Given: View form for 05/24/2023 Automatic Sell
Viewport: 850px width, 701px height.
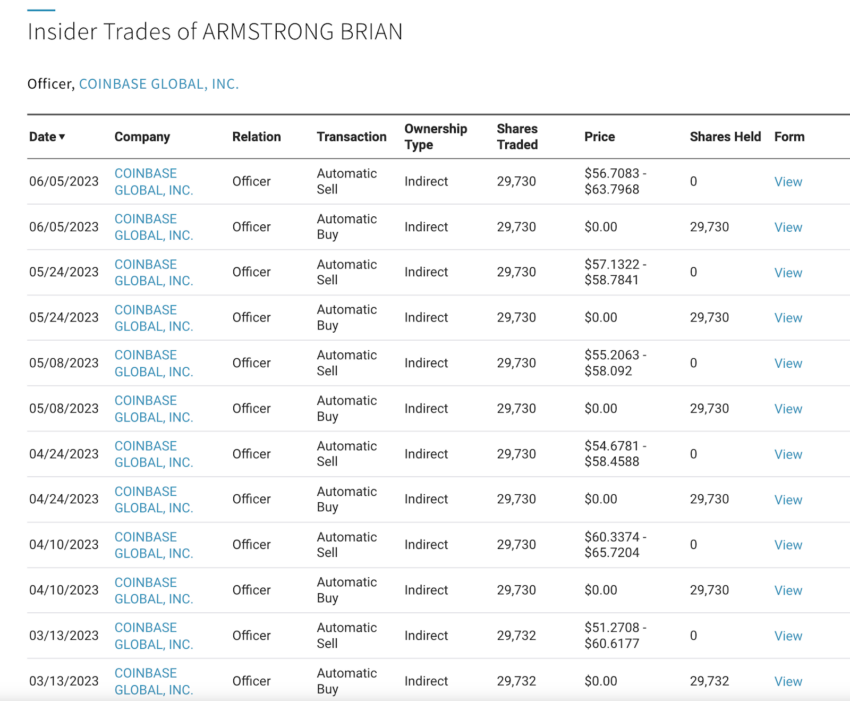Looking at the screenshot, I should click(x=788, y=273).
